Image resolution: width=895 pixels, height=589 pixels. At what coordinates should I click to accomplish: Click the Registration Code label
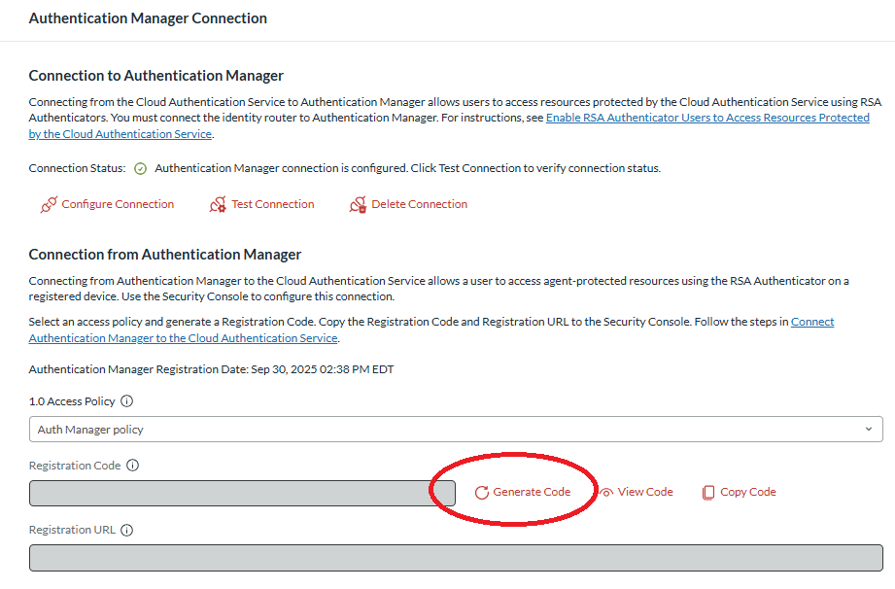pyautogui.click(x=75, y=466)
